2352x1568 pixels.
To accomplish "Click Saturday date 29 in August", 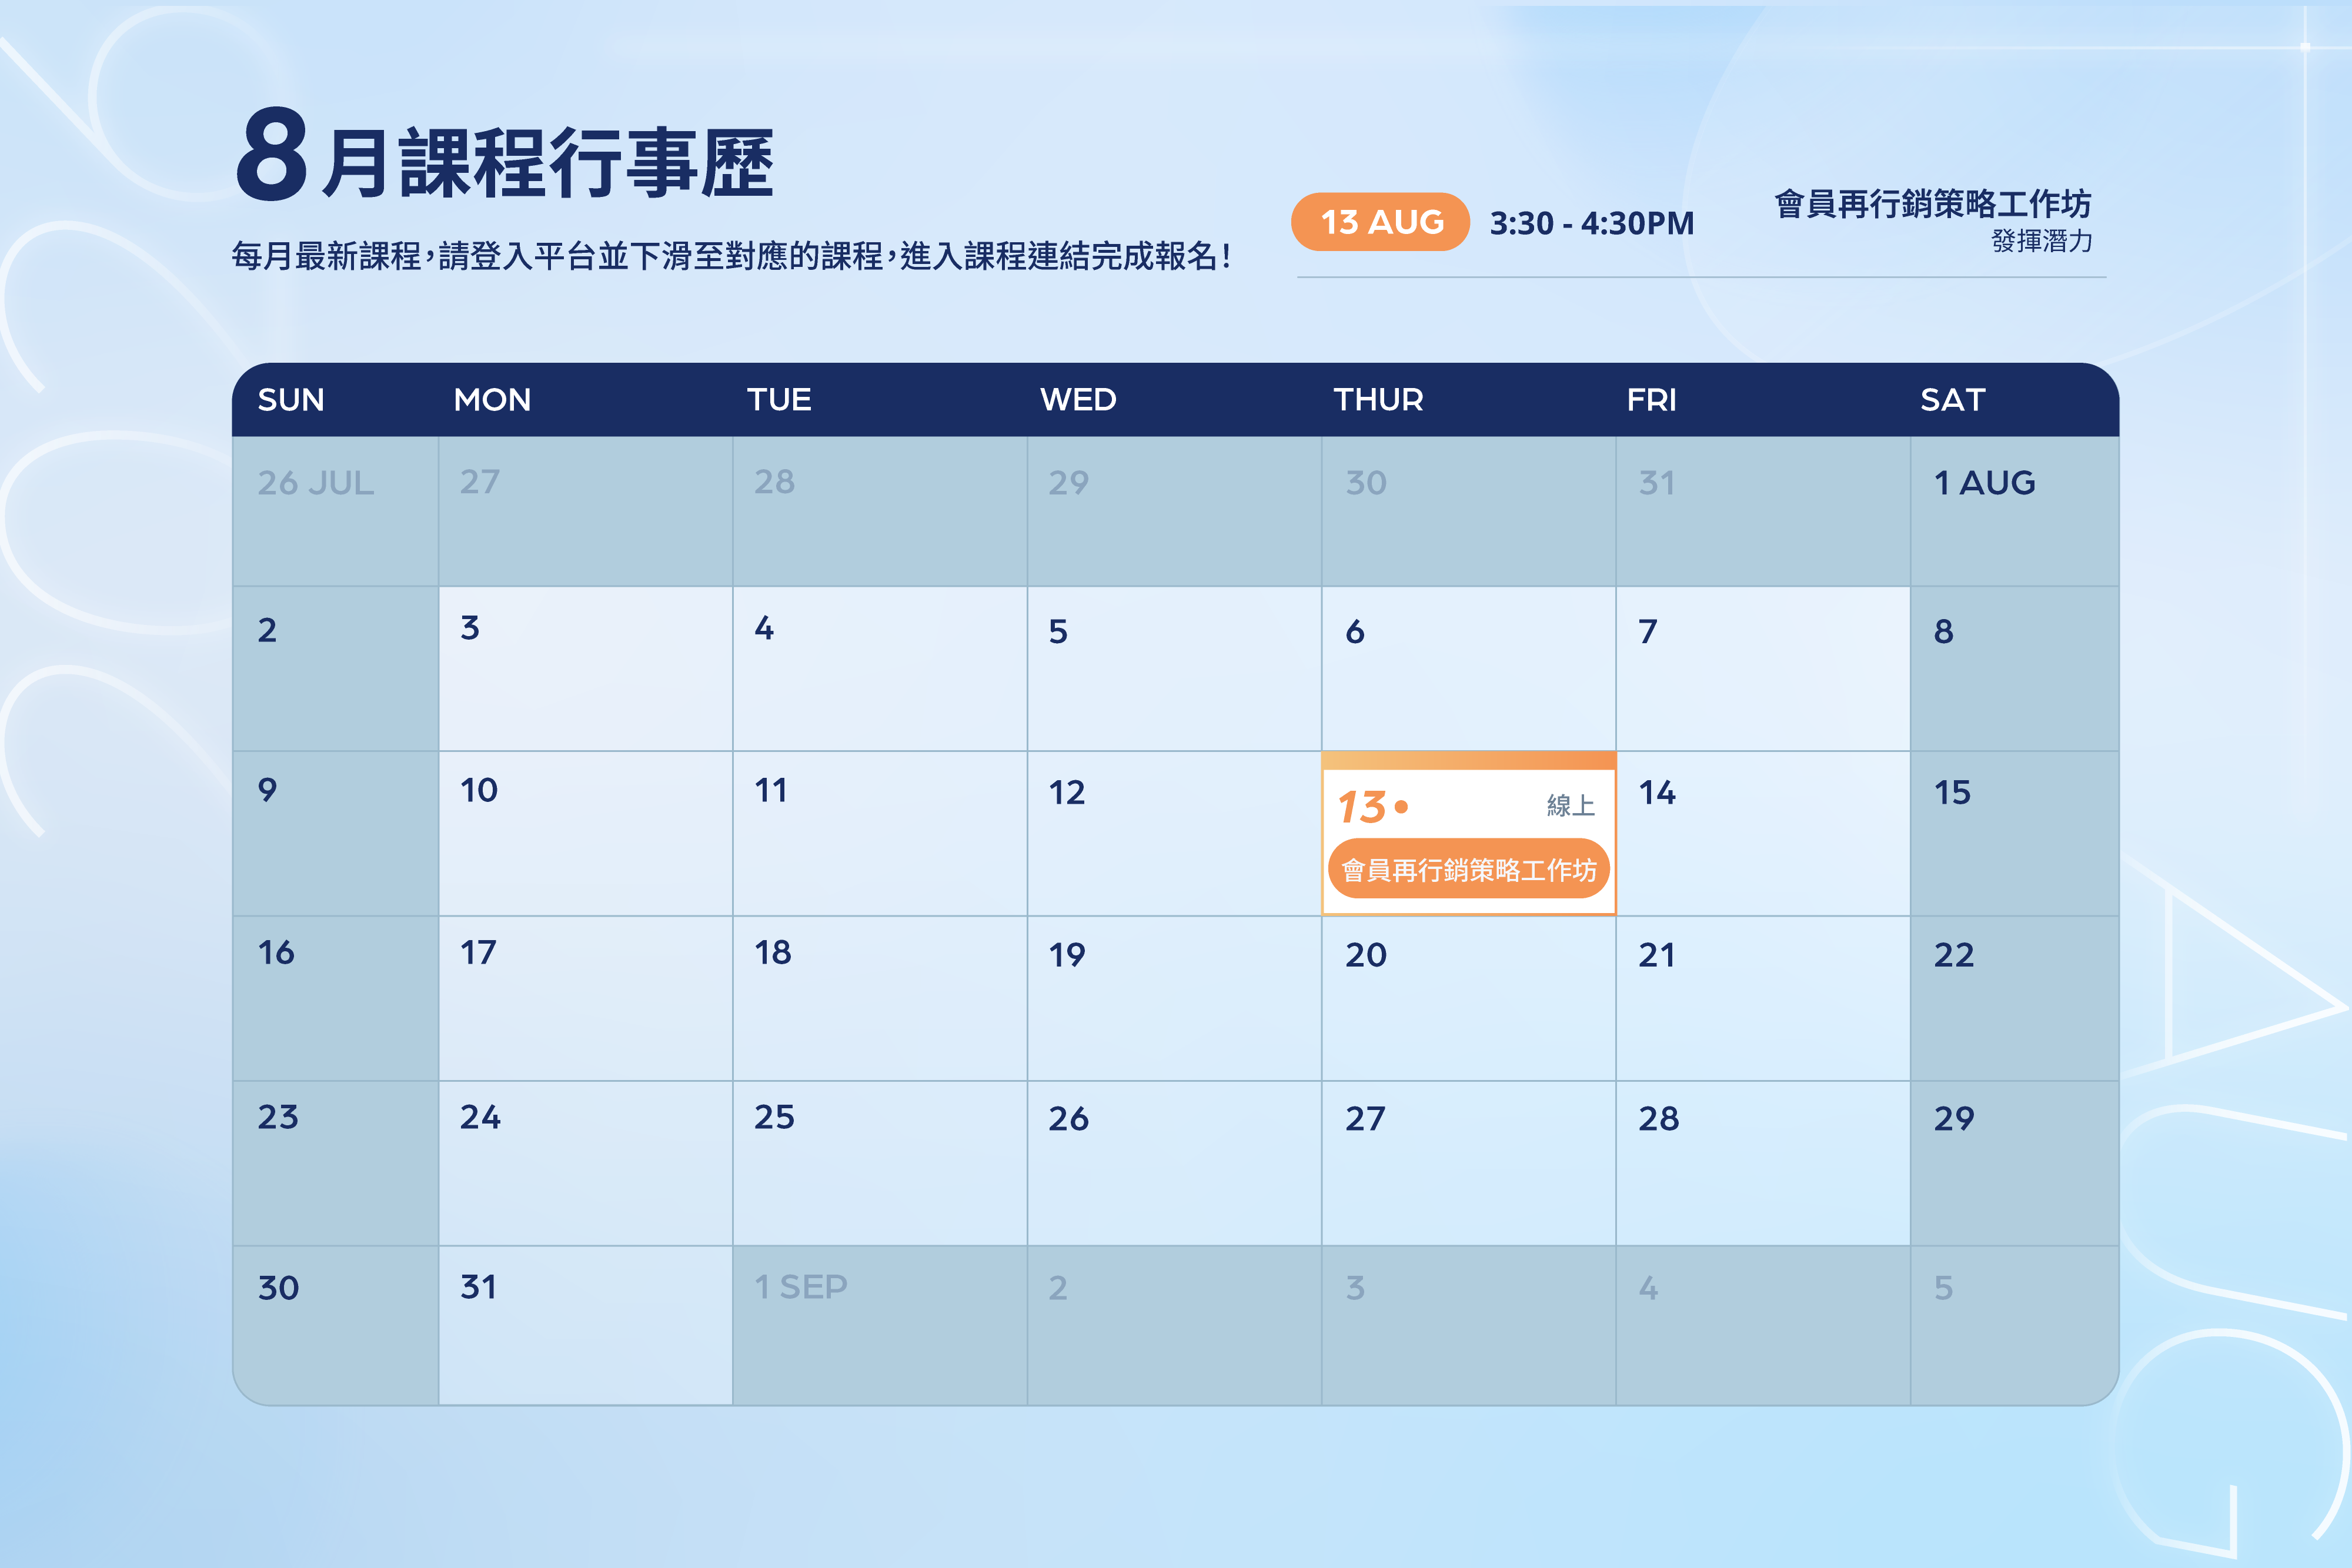I will point(1954,1118).
